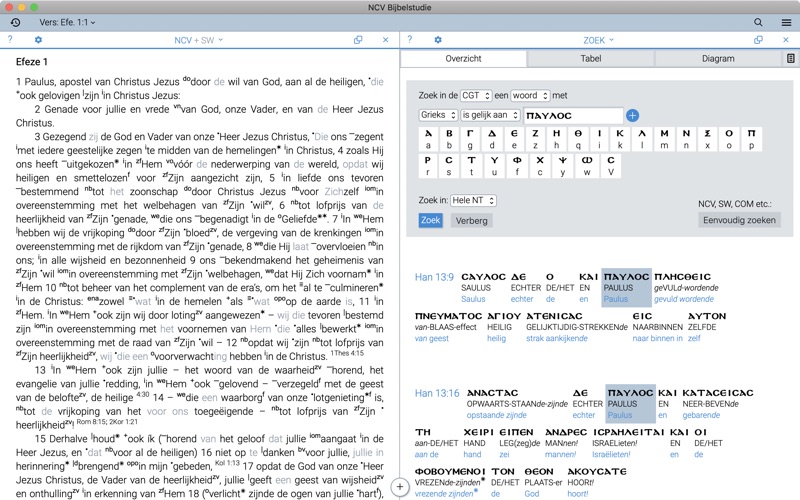
Task: Open settings gear in NCV + SW panel
Action: 38,40
